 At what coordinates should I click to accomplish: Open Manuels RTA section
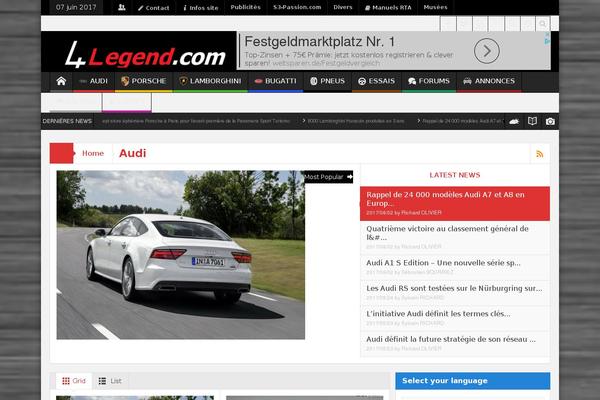(x=388, y=8)
